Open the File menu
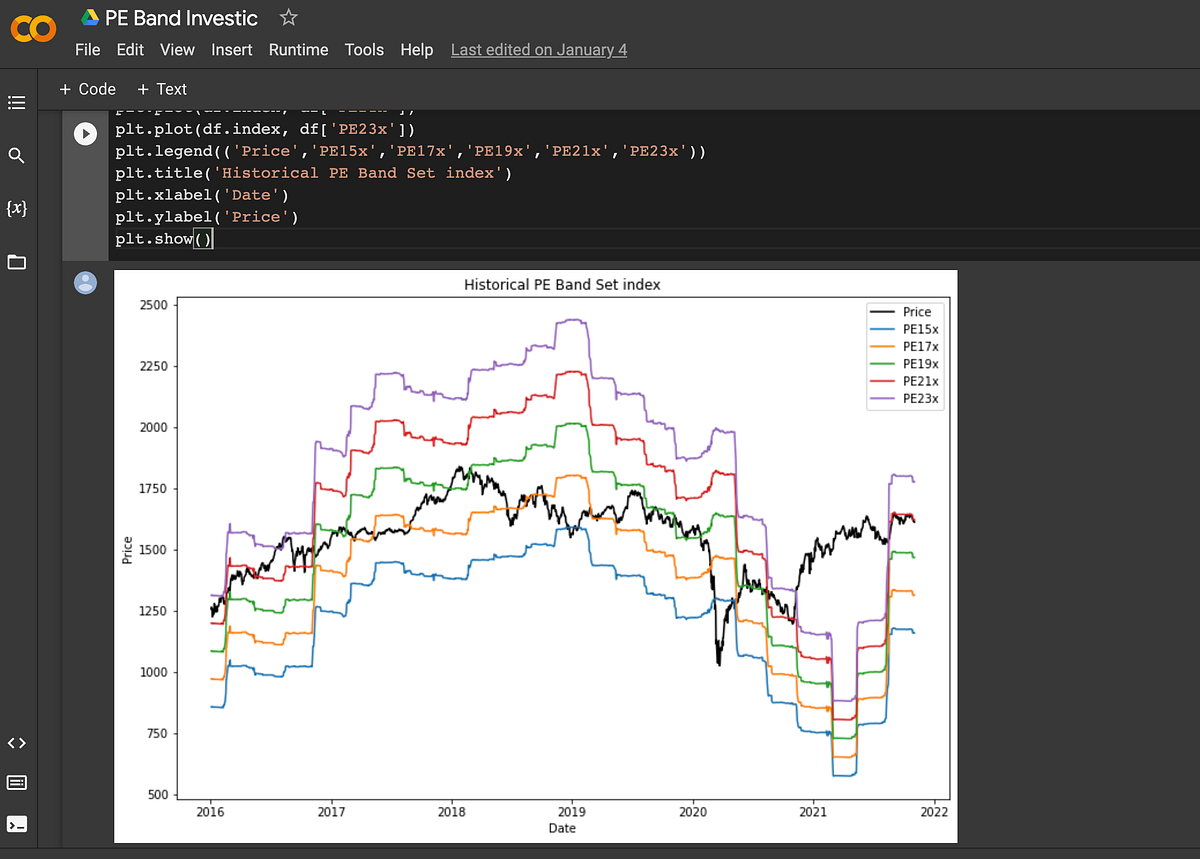The width and height of the screenshot is (1200, 859). (x=87, y=49)
